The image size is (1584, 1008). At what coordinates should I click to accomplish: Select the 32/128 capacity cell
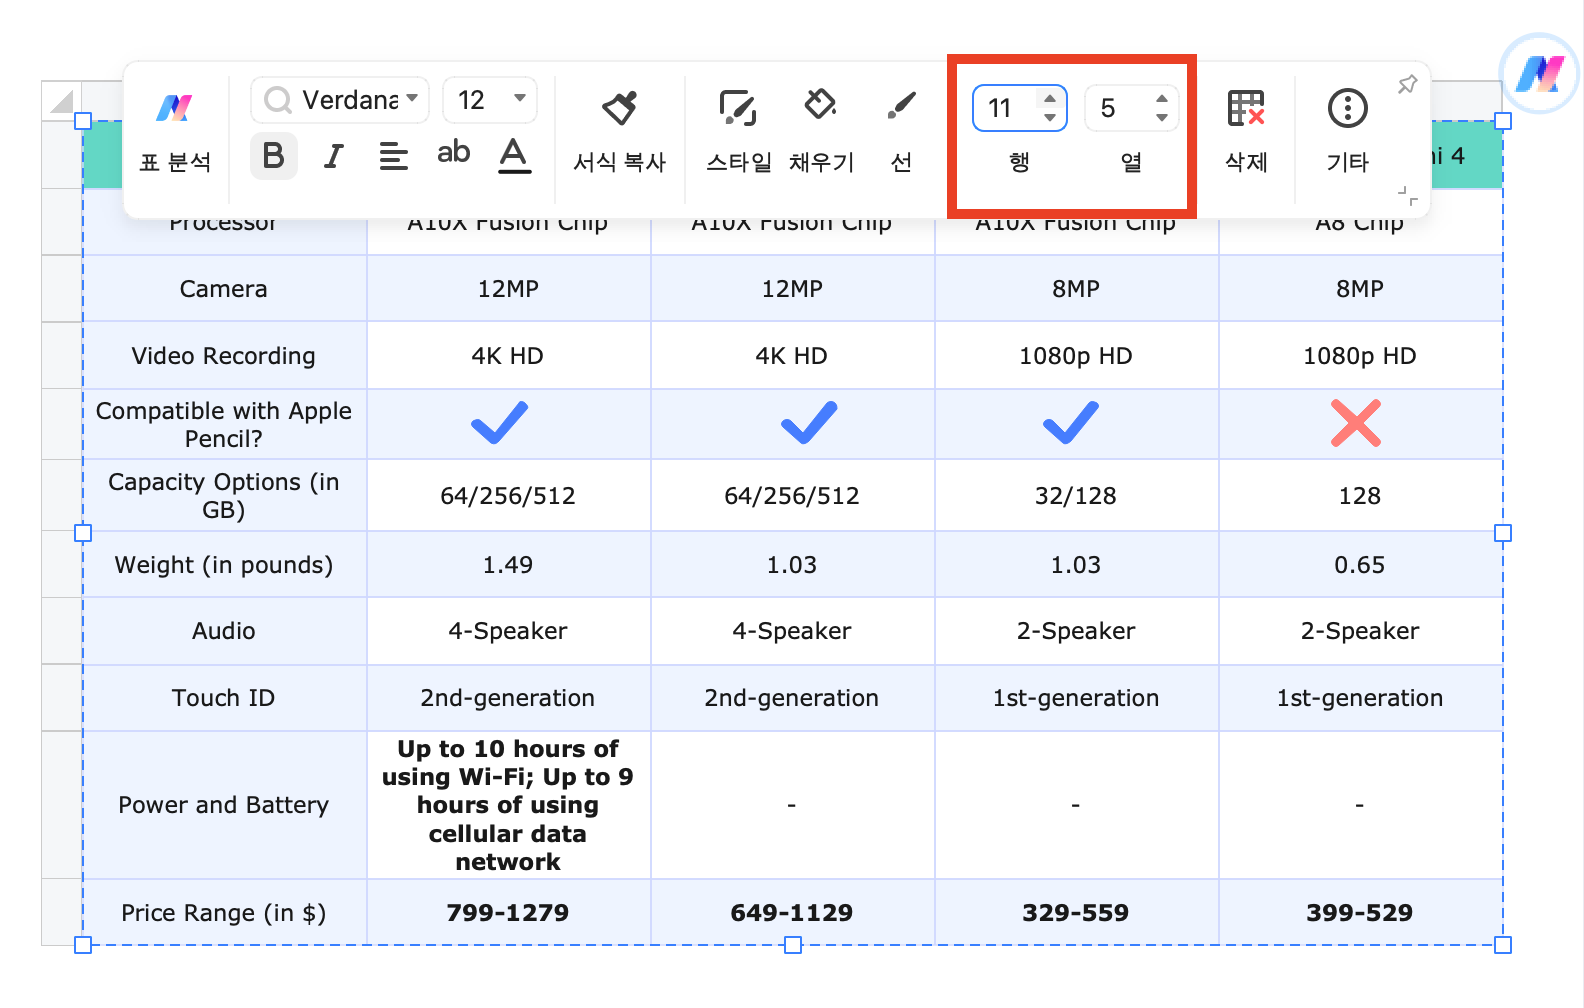(1076, 496)
